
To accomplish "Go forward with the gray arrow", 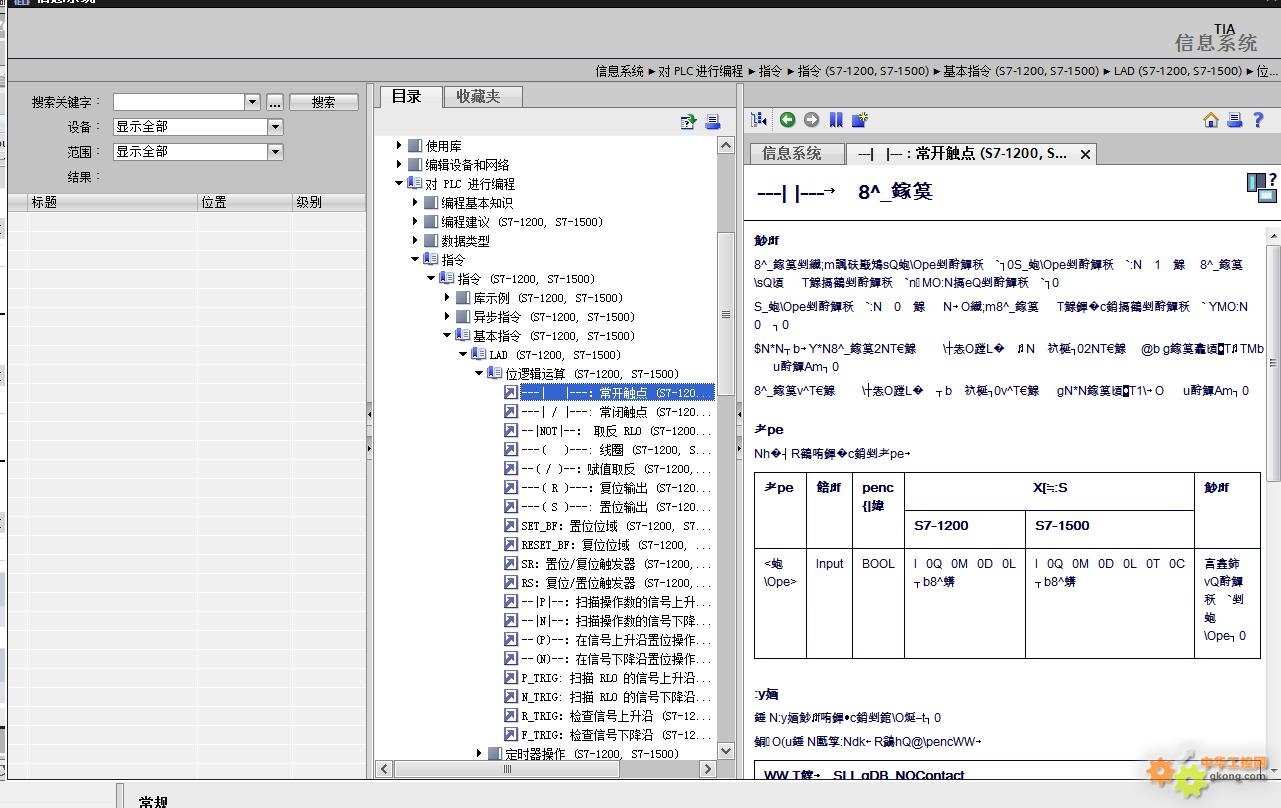I will 812,120.
